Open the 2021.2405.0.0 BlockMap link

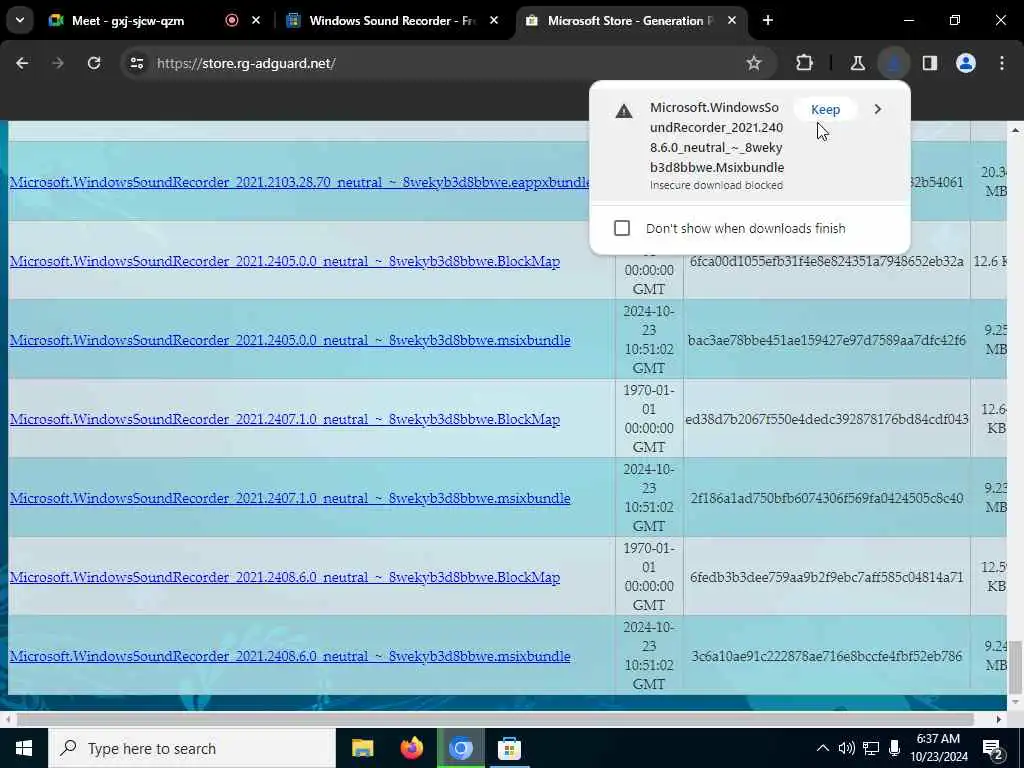pos(285,261)
